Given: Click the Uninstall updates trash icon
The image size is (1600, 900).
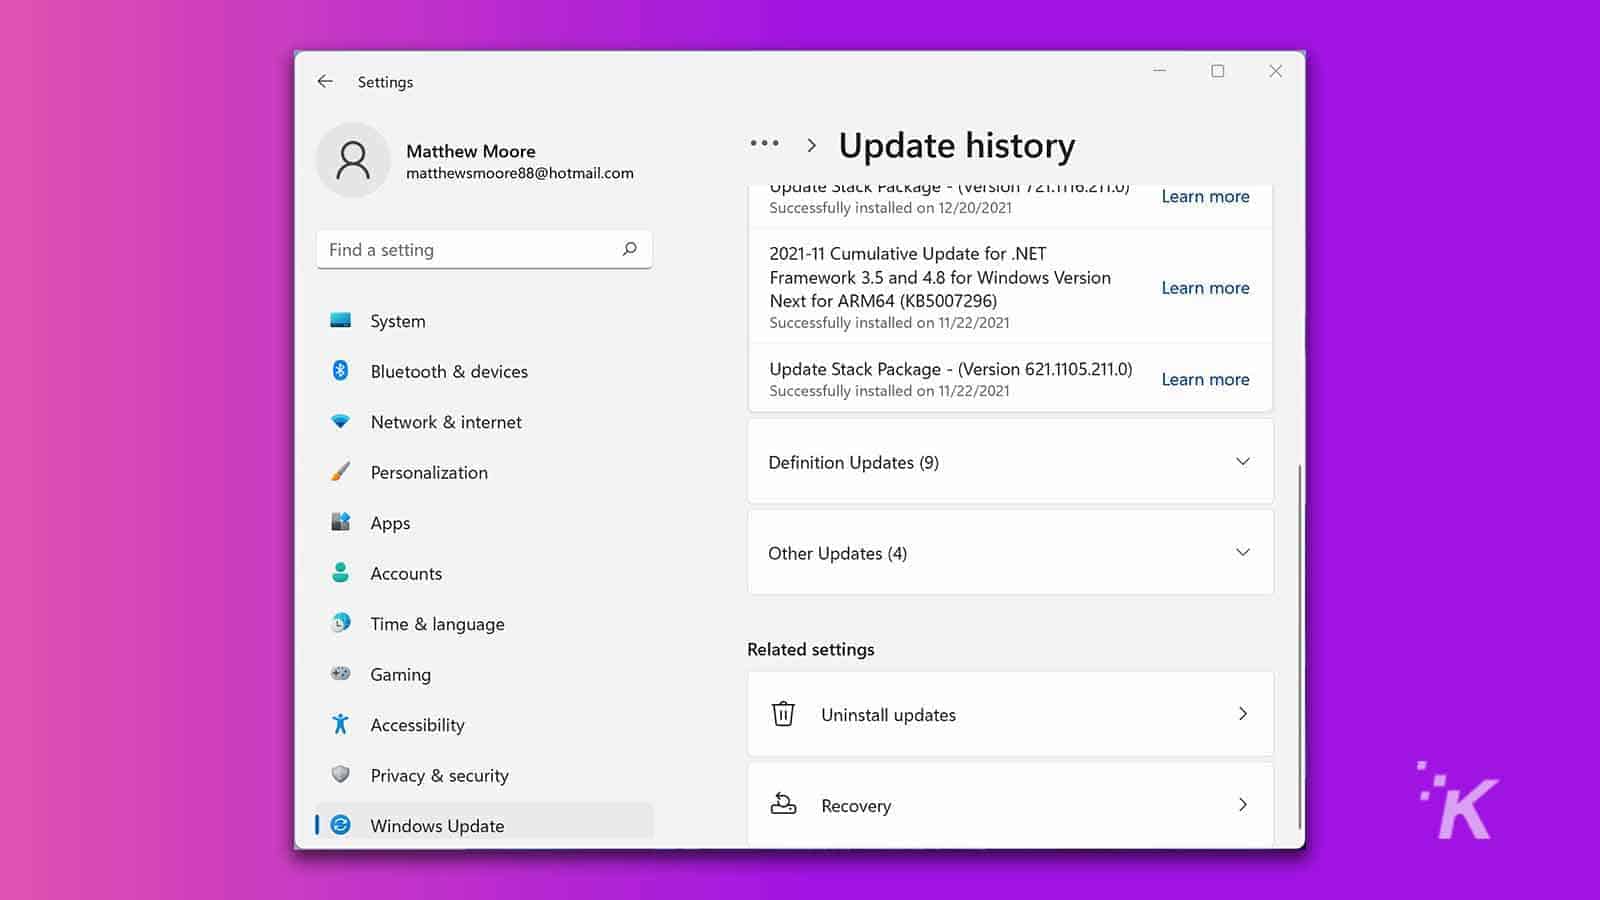Looking at the screenshot, I should [783, 714].
